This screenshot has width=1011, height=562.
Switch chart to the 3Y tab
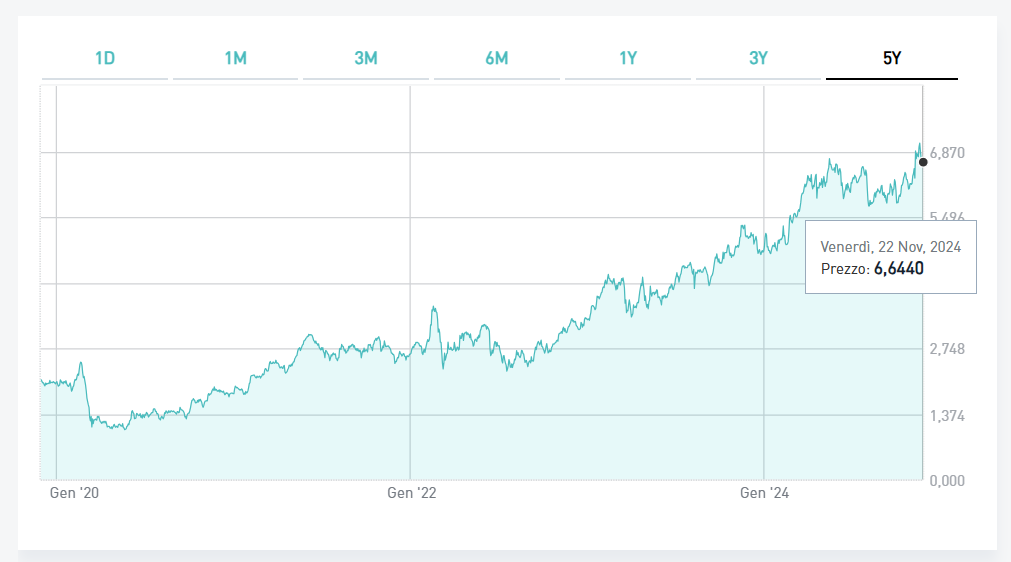point(758,58)
